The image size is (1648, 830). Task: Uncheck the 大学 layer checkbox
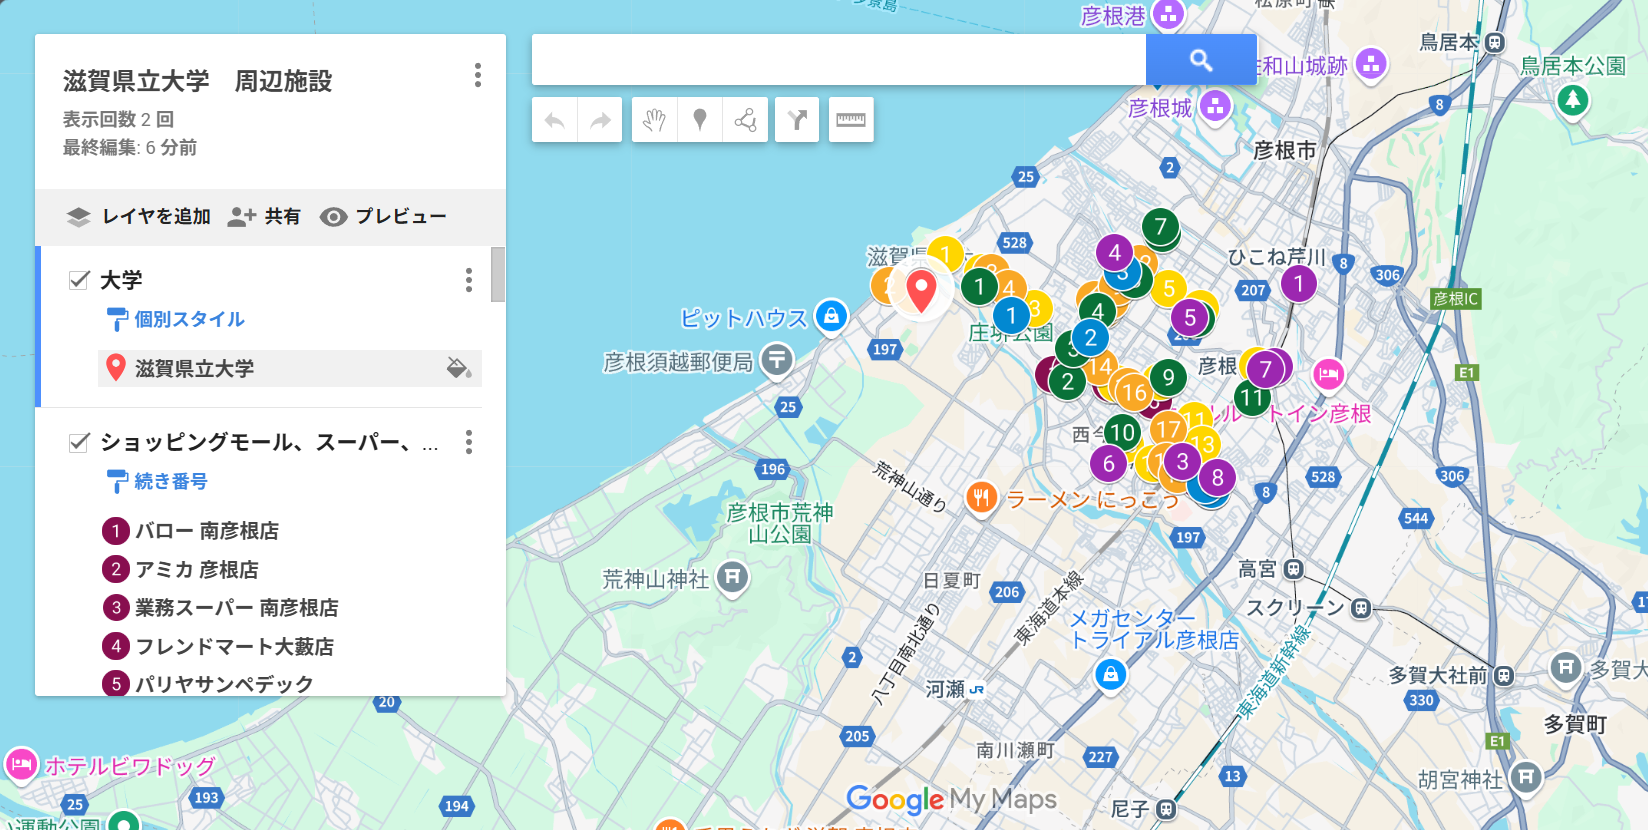pos(79,280)
